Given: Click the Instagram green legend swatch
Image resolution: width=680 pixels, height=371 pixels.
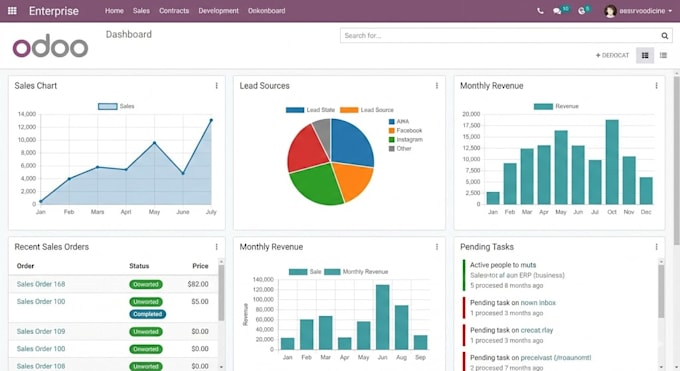Looking at the screenshot, I should pyautogui.click(x=392, y=140).
